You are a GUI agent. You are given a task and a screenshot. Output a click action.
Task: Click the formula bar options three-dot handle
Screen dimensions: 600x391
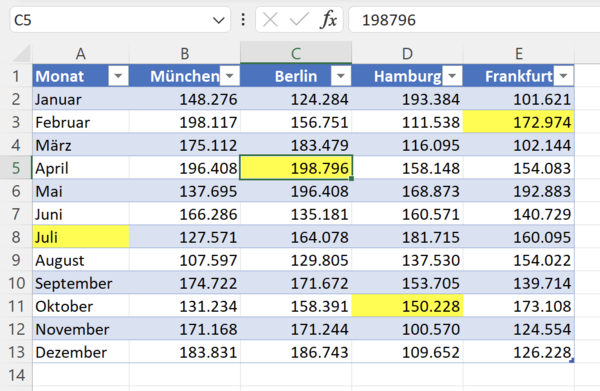[243, 20]
